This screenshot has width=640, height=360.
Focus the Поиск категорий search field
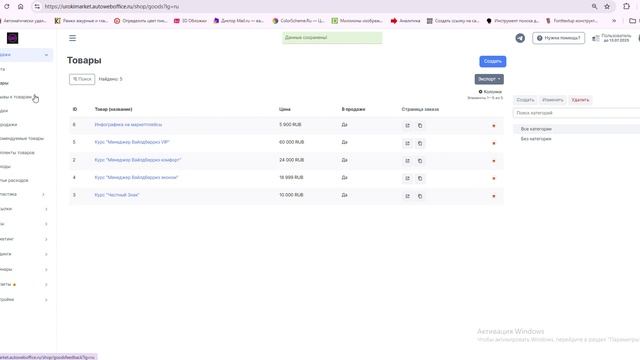pos(576,113)
